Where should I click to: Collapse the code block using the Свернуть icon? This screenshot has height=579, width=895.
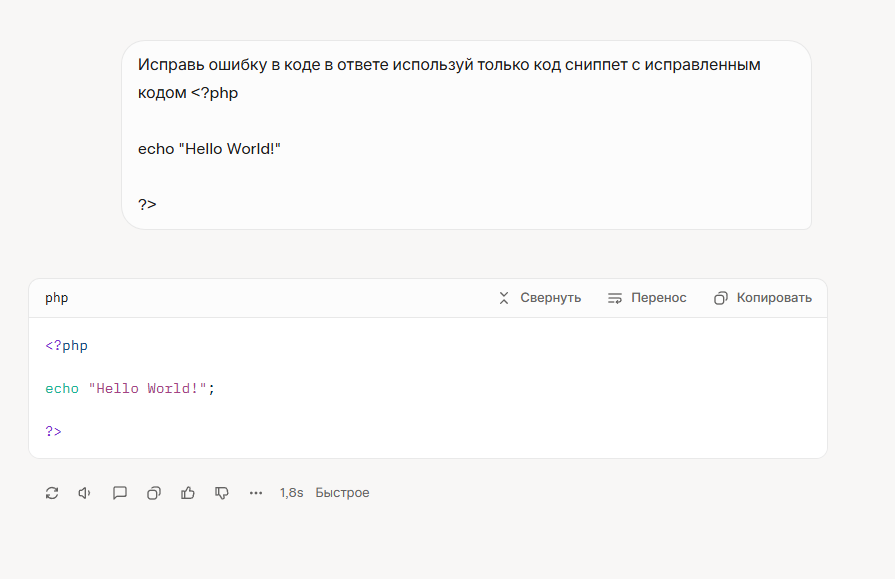[504, 298]
